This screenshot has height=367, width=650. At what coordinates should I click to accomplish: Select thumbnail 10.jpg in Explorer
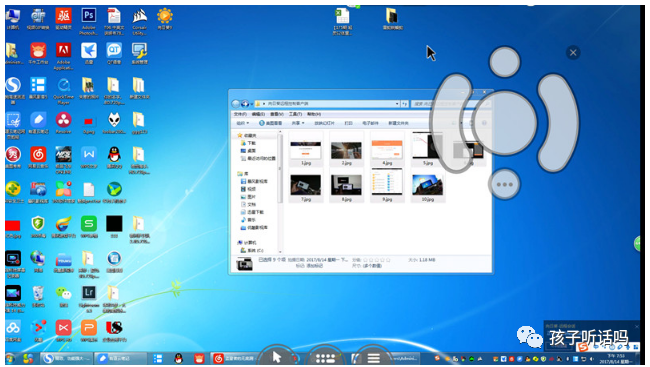pos(427,186)
